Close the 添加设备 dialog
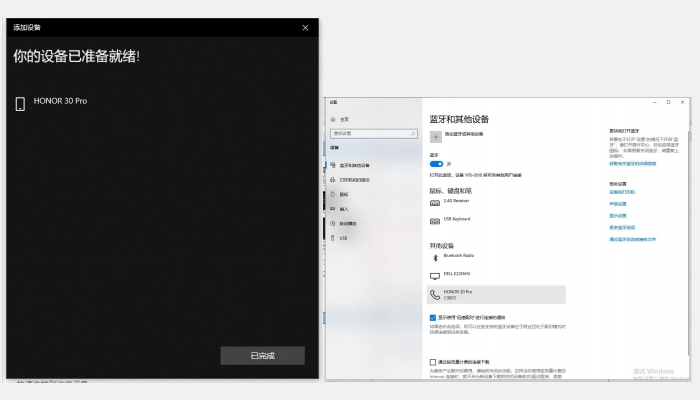Image resolution: width=700 pixels, height=400 pixels. click(305, 28)
